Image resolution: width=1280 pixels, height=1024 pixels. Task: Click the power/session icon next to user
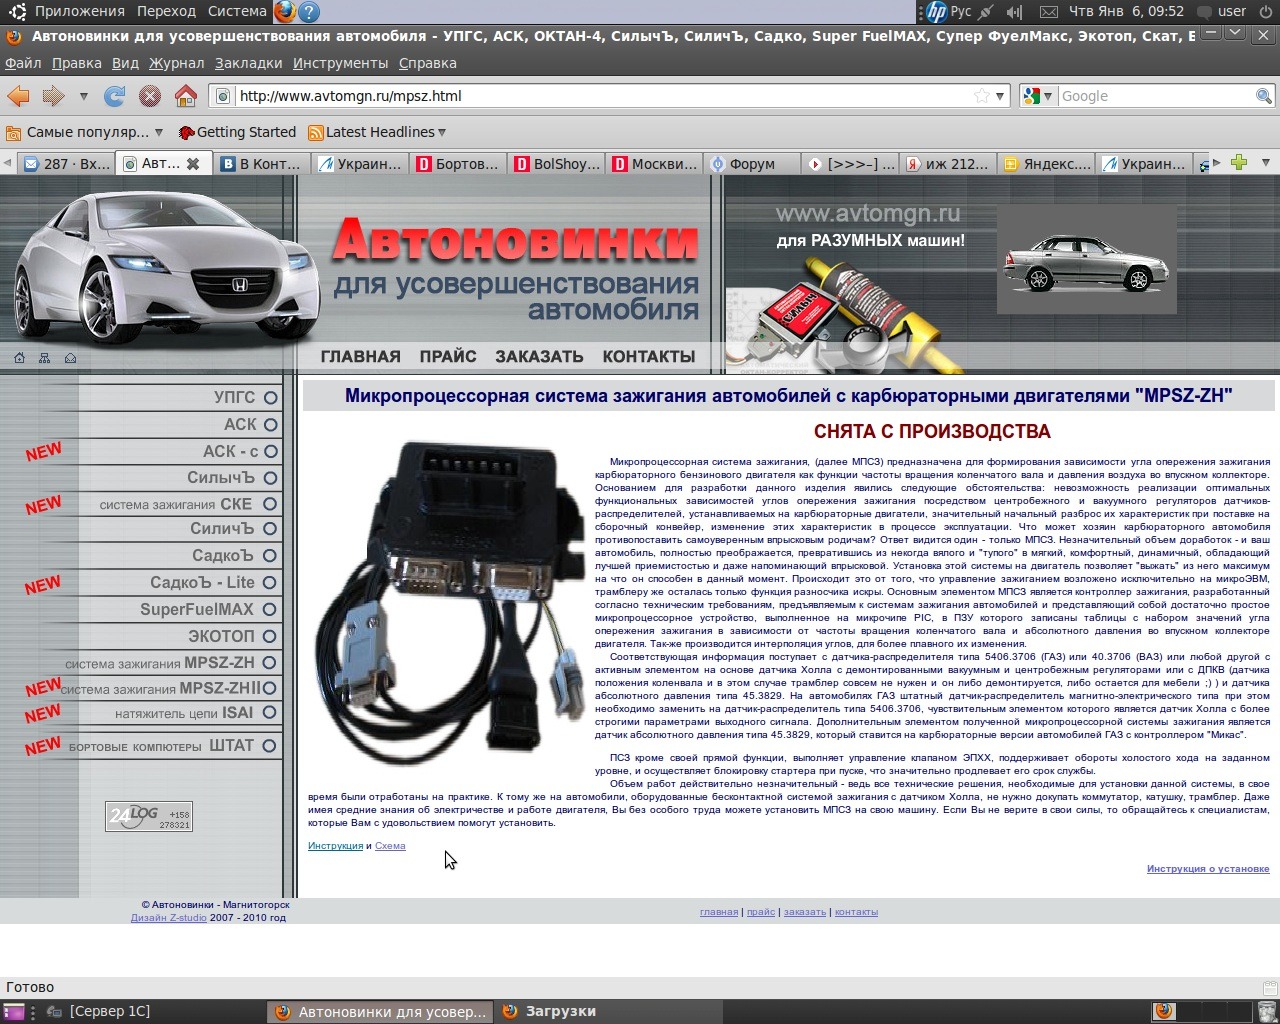tap(1265, 12)
